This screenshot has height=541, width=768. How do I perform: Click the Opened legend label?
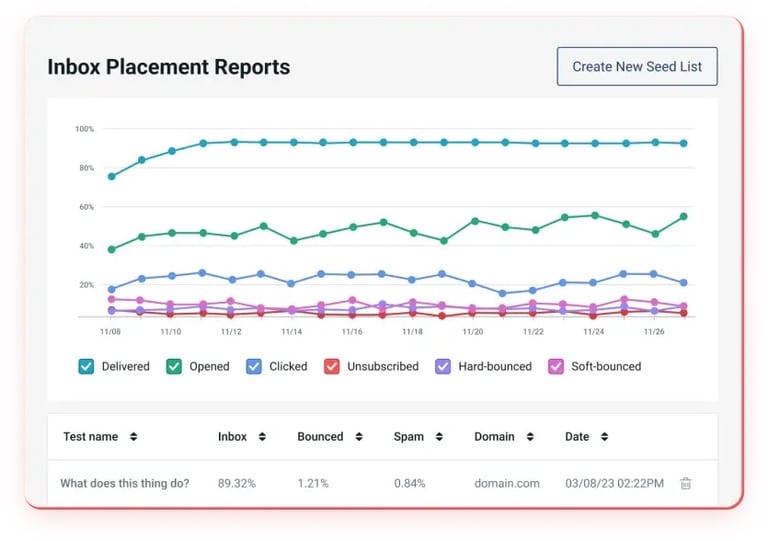click(209, 366)
